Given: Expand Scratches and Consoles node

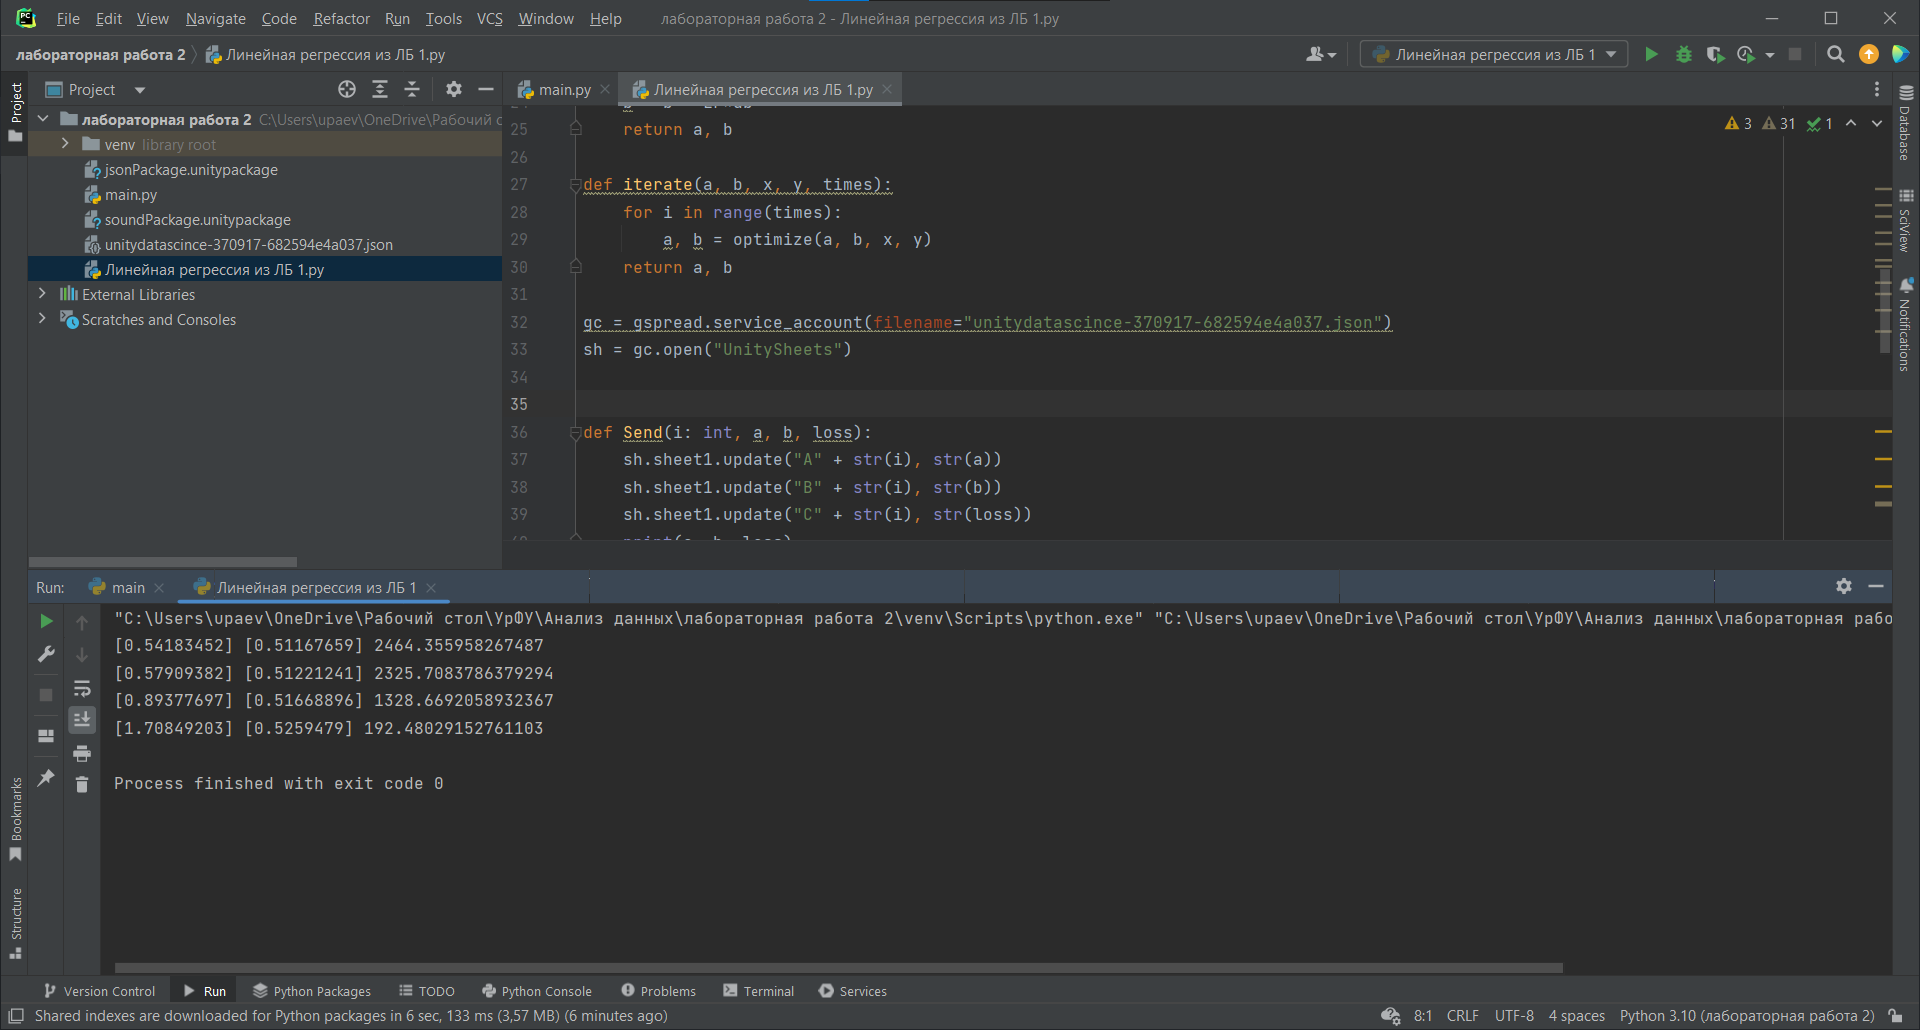Looking at the screenshot, I should (42, 319).
